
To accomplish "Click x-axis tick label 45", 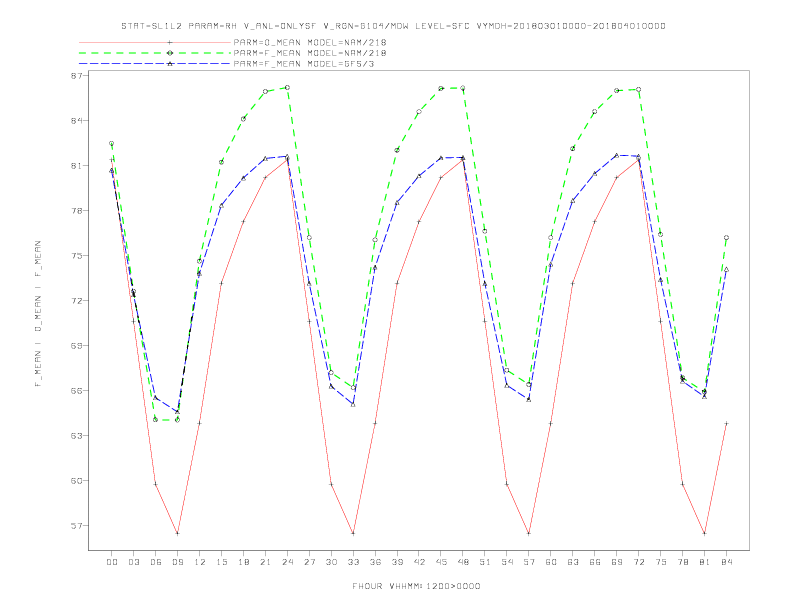I will pyautogui.click(x=441, y=562).
